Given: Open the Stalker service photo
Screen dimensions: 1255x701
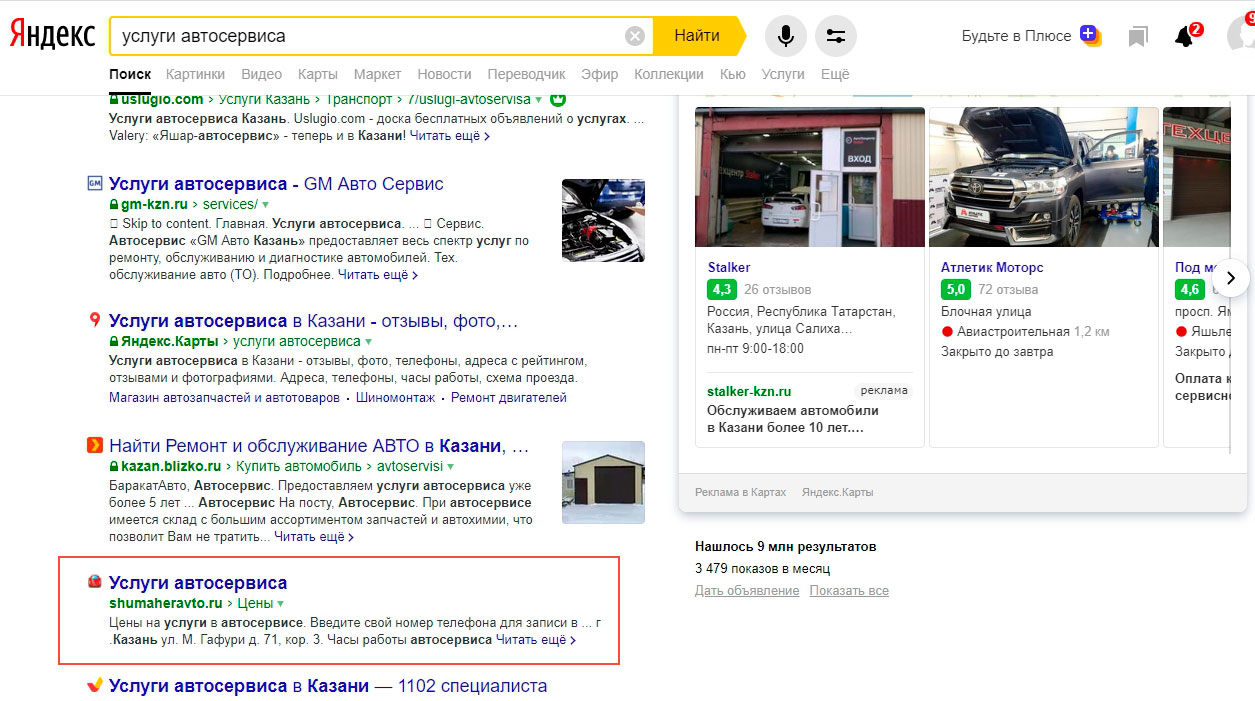Looking at the screenshot, I should [810, 176].
